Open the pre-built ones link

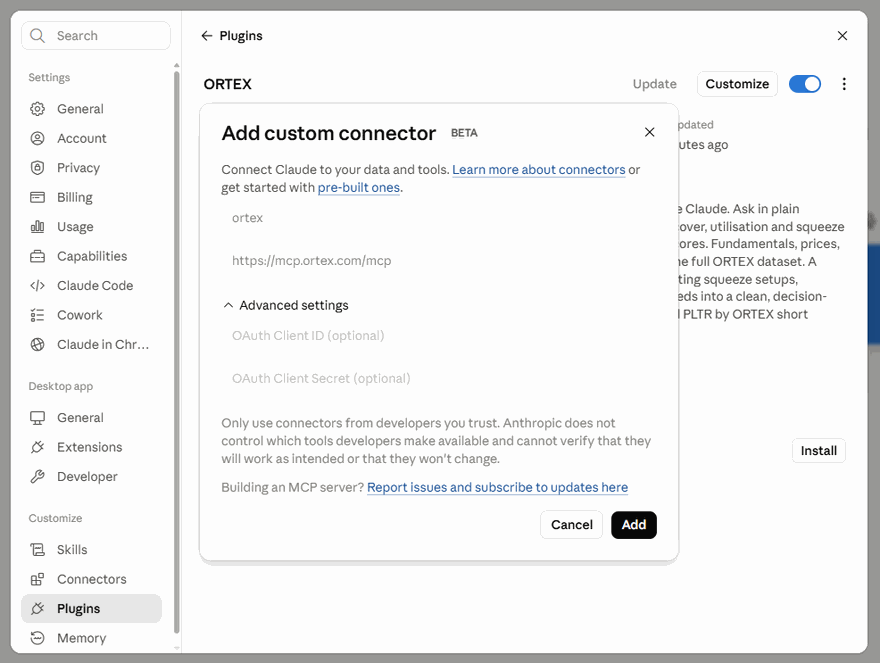point(359,188)
